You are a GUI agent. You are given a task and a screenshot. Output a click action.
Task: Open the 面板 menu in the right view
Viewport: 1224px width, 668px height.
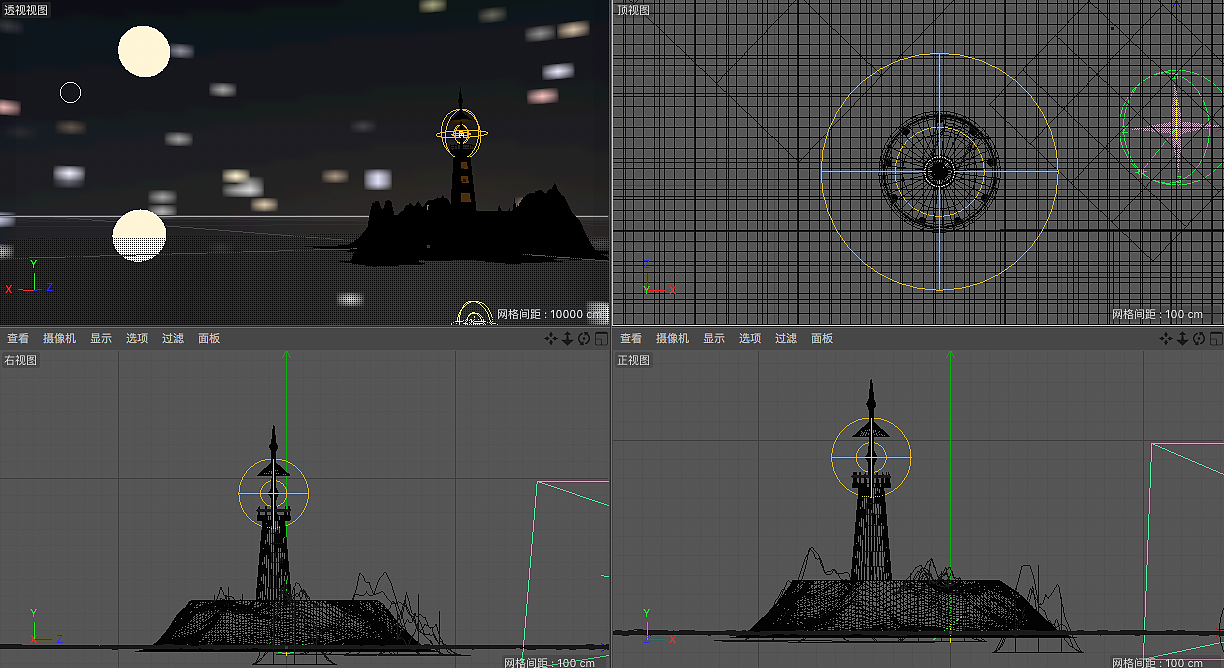pos(209,338)
